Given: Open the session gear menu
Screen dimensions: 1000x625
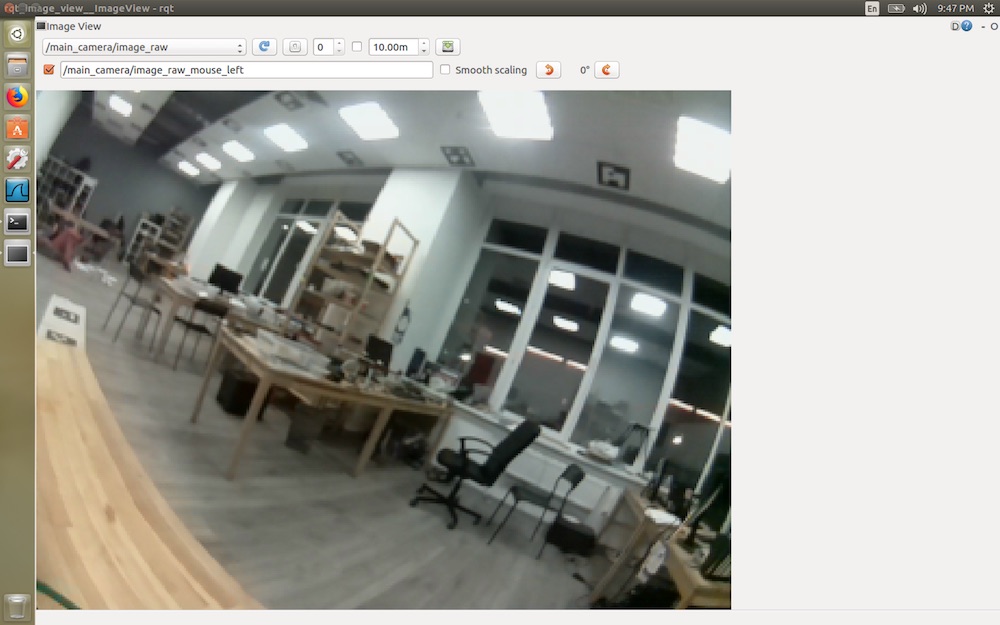Looking at the screenshot, I should pyautogui.click(x=988, y=8).
